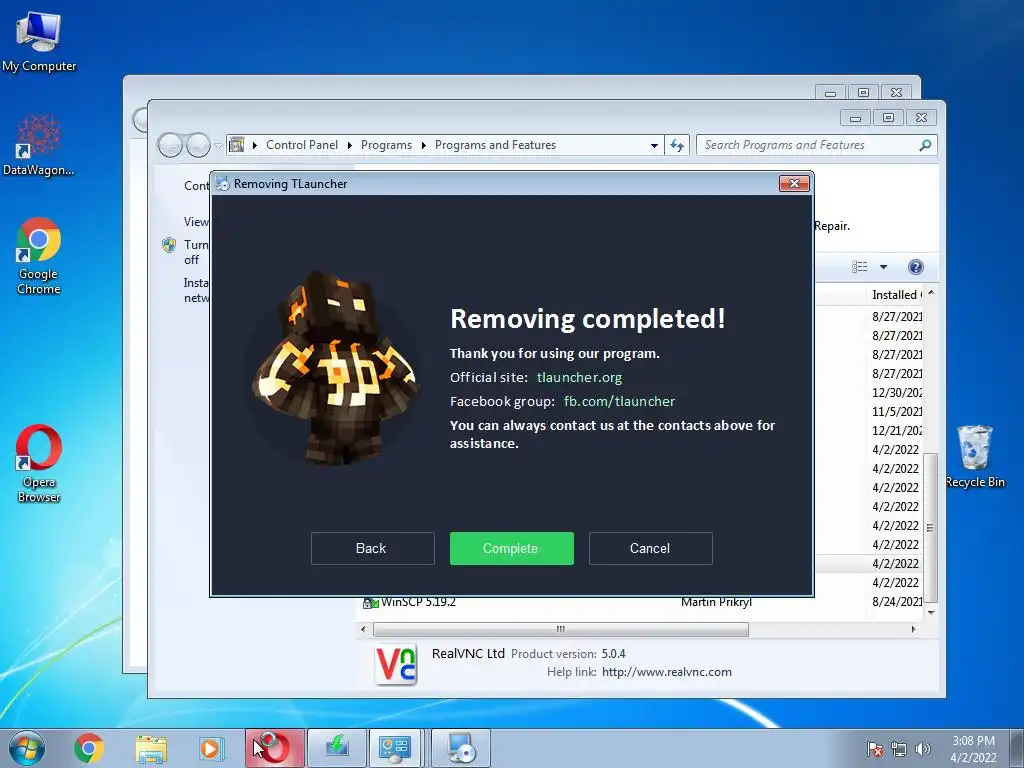Click the Back navigation arrow in Control Panel
The image size is (1024, 768).
170,145
